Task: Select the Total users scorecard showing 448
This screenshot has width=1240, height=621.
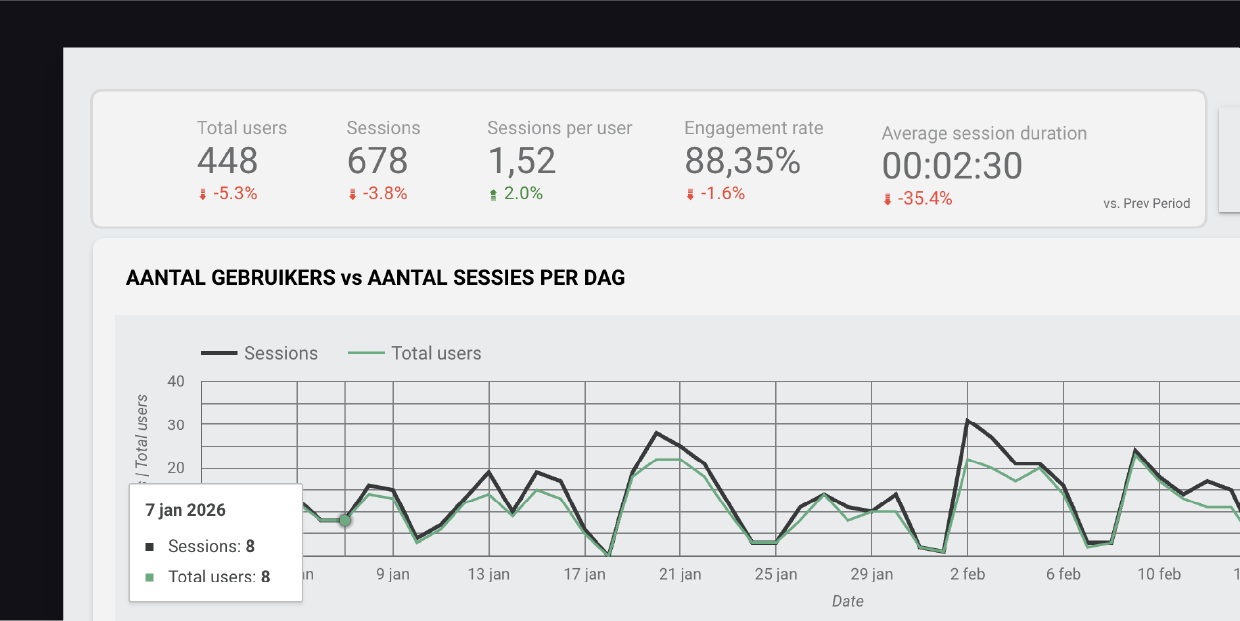Action: 242,160
